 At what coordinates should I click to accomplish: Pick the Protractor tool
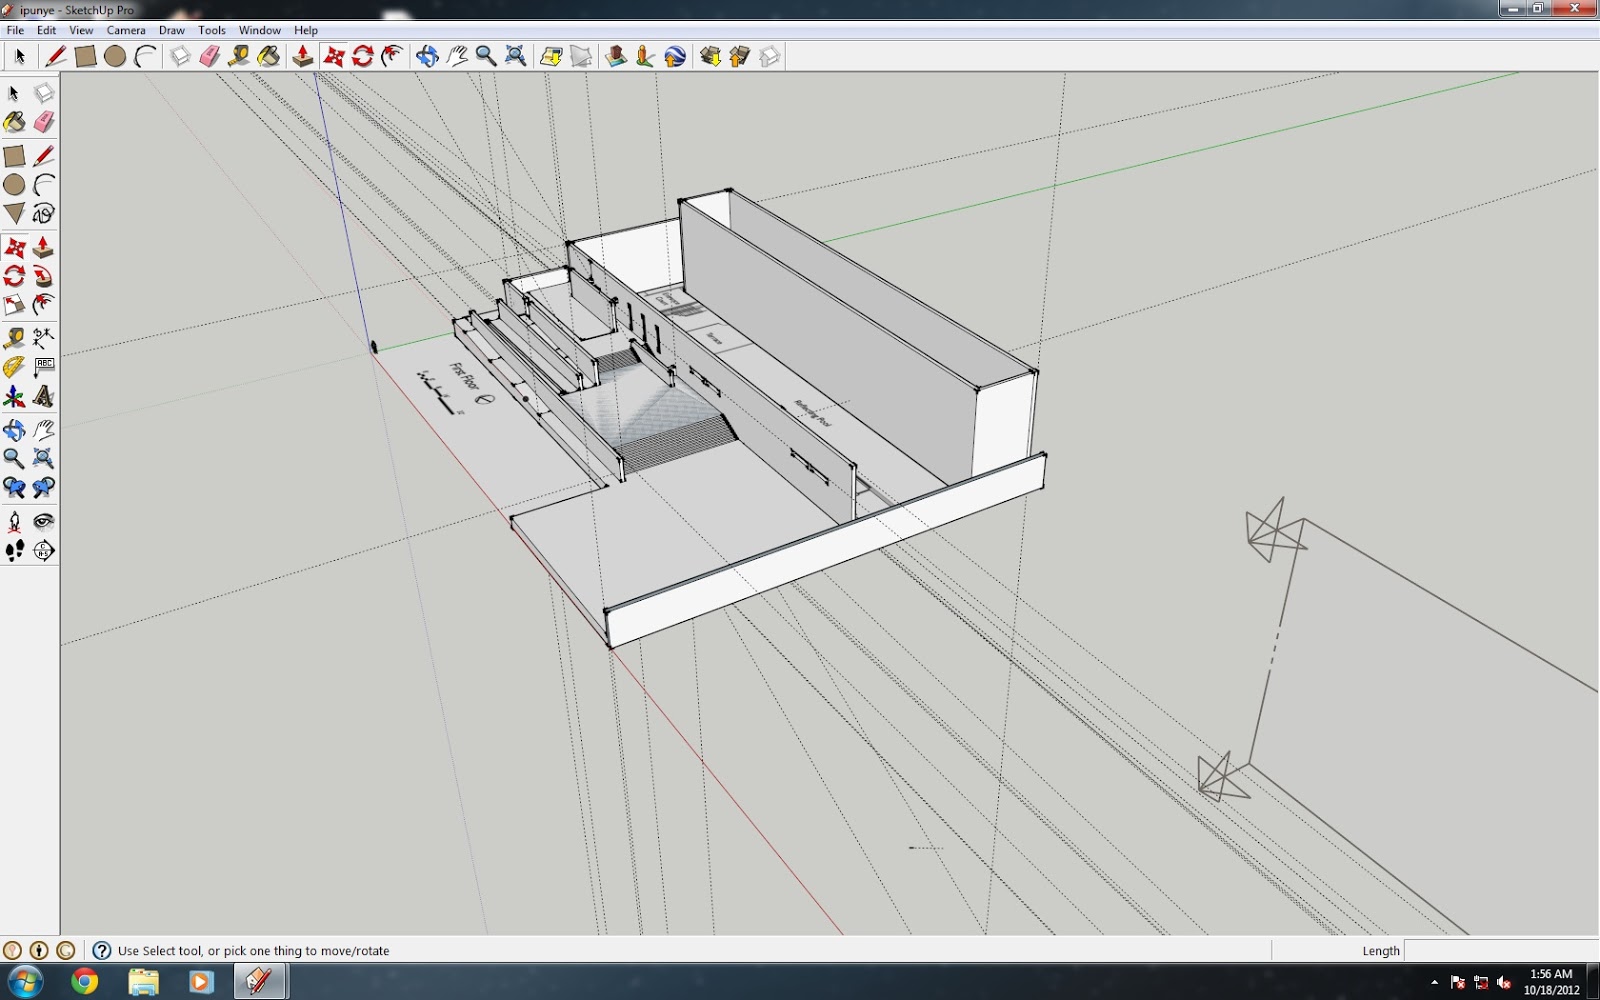tap(14, 367)
